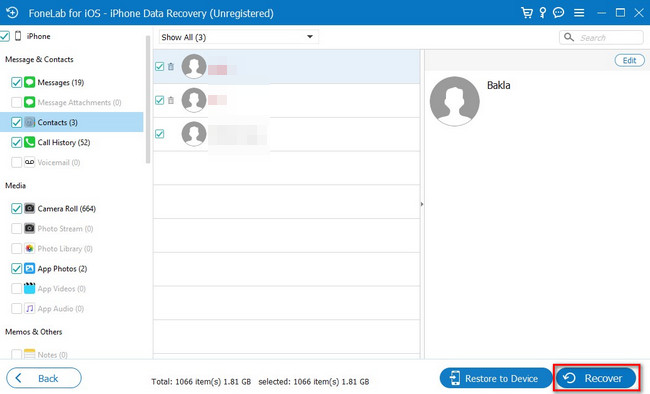Click the FoneLab logo icon in the title bar
Screen dimensions: 650x394
pyautogui.click(x=12, y=13)
